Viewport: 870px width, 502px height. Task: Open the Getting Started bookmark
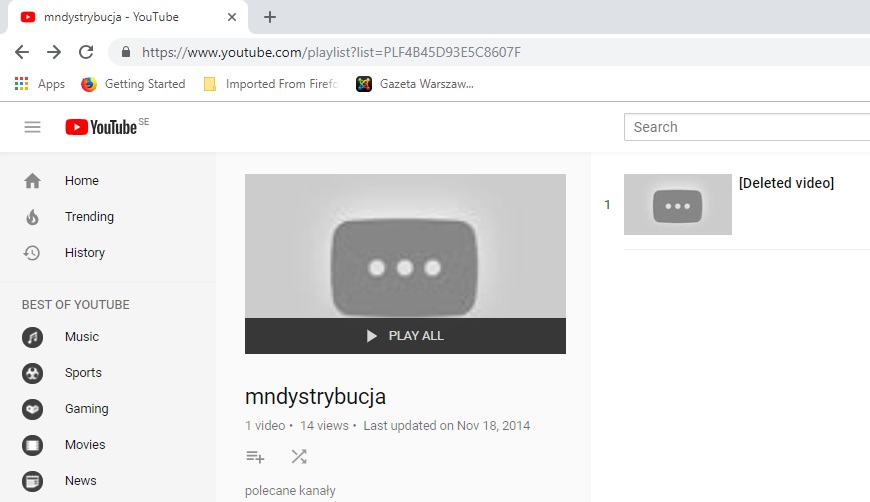click(134, 84)
